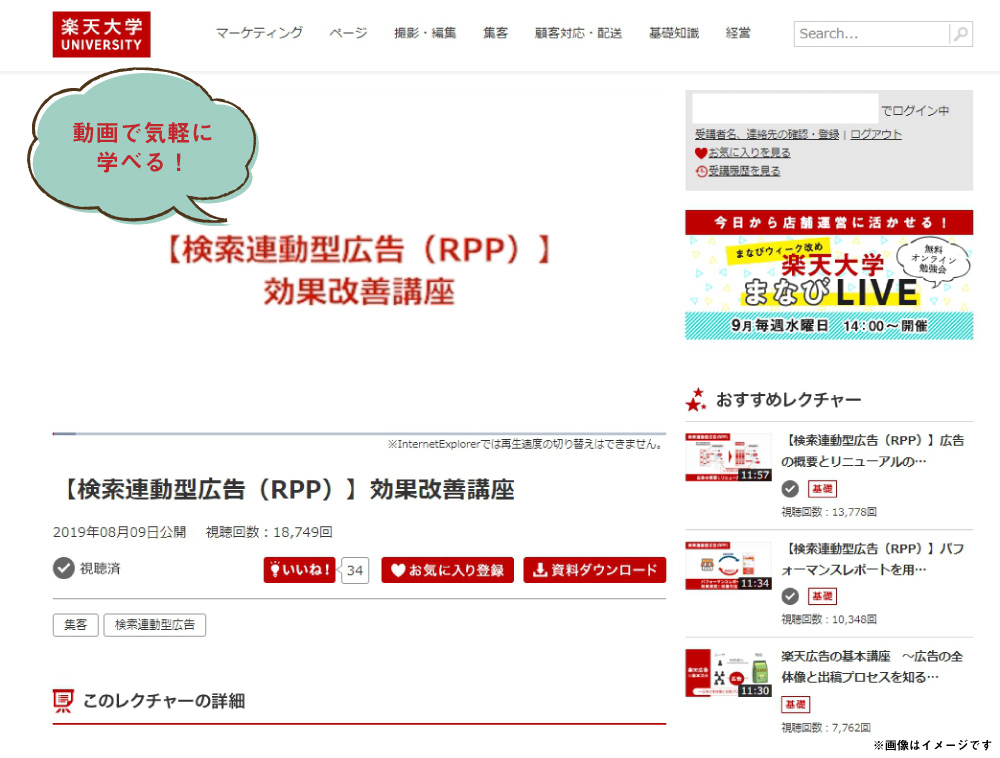Viewport: 1000px width, 758px height.
Task: Open the 経営 menu
Action: (739, 33)
